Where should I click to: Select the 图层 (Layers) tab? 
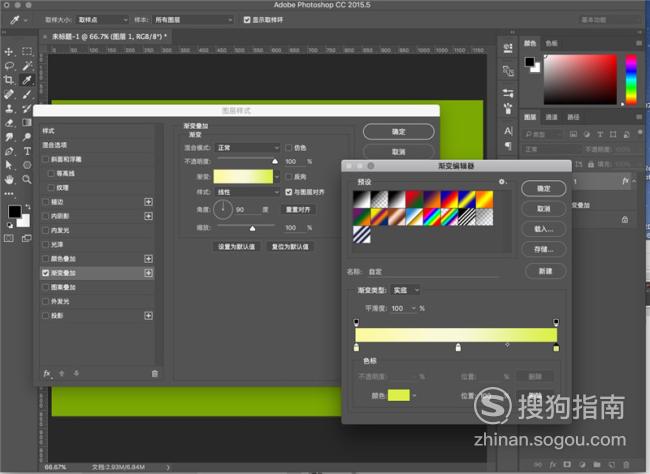pos(530,117)
